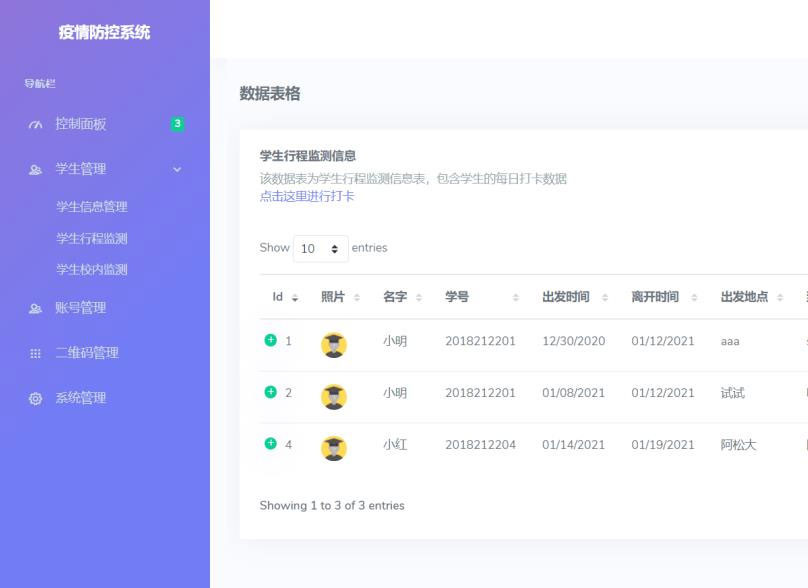Open 学生管理 menu in the sidebar

coord(81,169)
